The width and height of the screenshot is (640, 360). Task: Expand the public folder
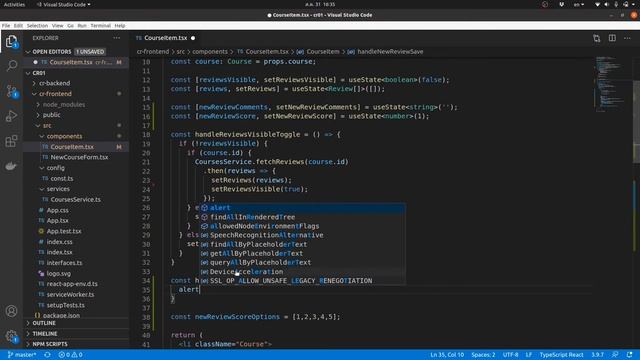tap(76, 115)
